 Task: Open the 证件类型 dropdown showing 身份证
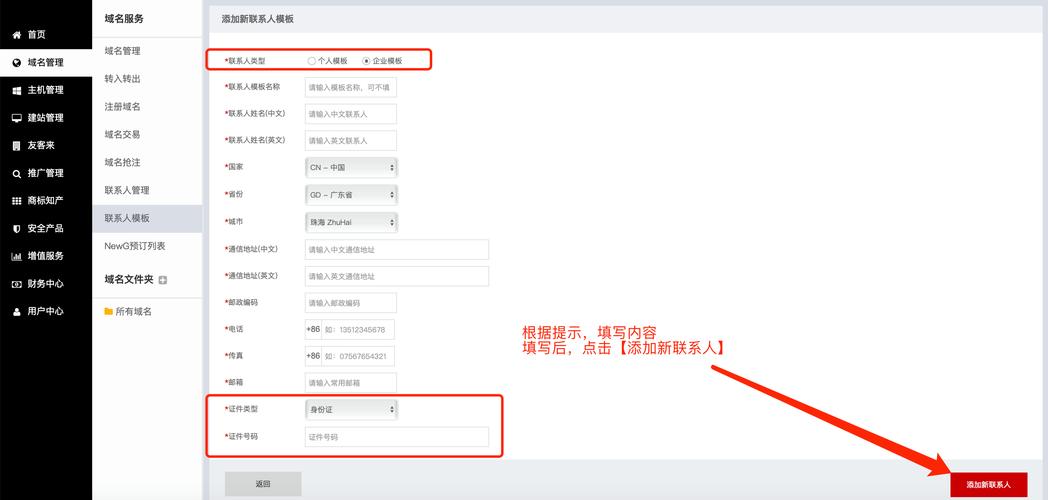pos(350,409)
